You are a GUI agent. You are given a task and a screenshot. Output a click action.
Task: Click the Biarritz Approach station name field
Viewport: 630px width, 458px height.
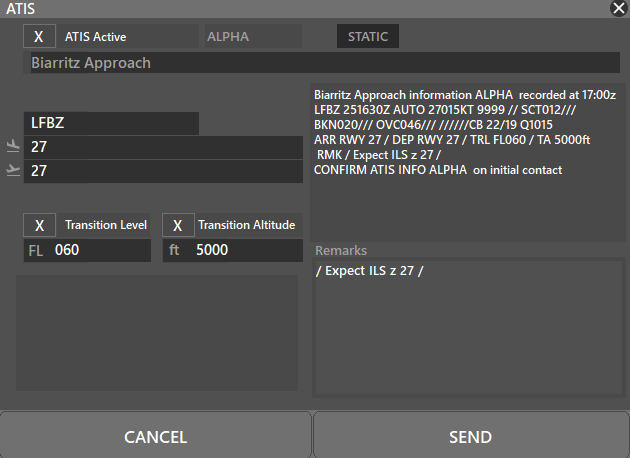pyautogui.click(x=325, y=63)
